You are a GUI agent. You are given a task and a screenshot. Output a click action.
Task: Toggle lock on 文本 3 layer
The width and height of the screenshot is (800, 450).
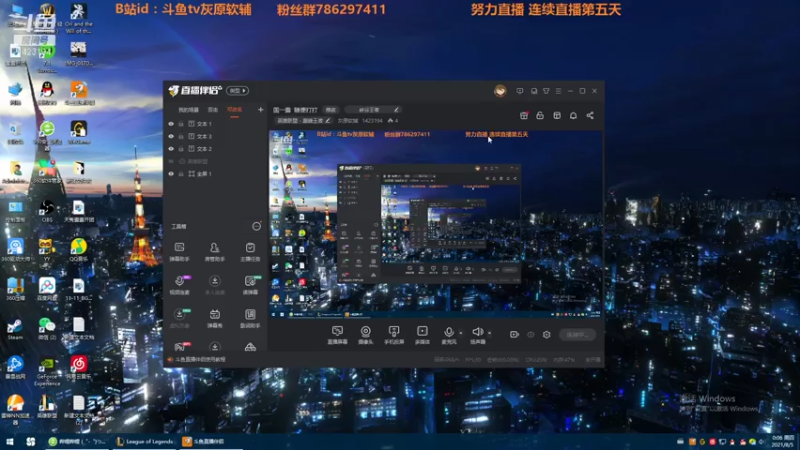181,136
